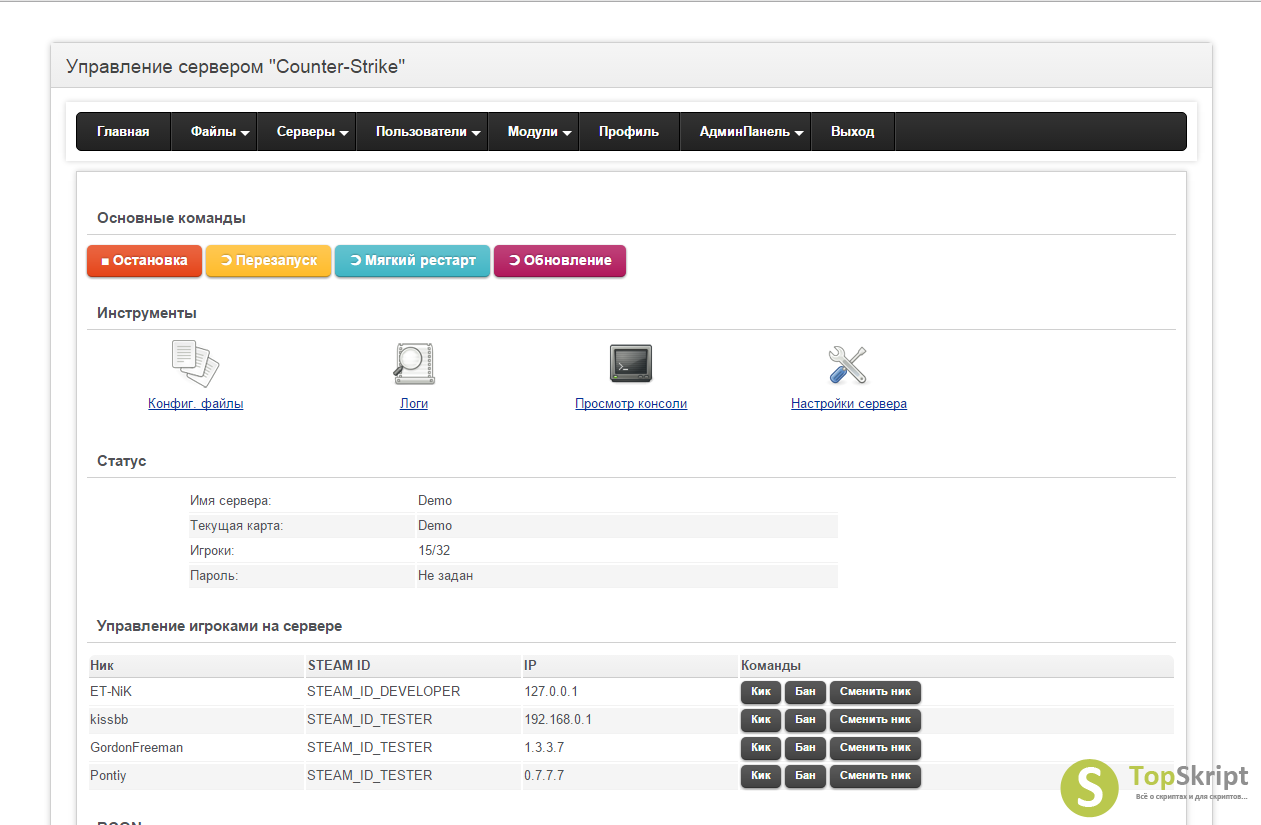Click the IP address 1.3.3.7

coord(542,748)
